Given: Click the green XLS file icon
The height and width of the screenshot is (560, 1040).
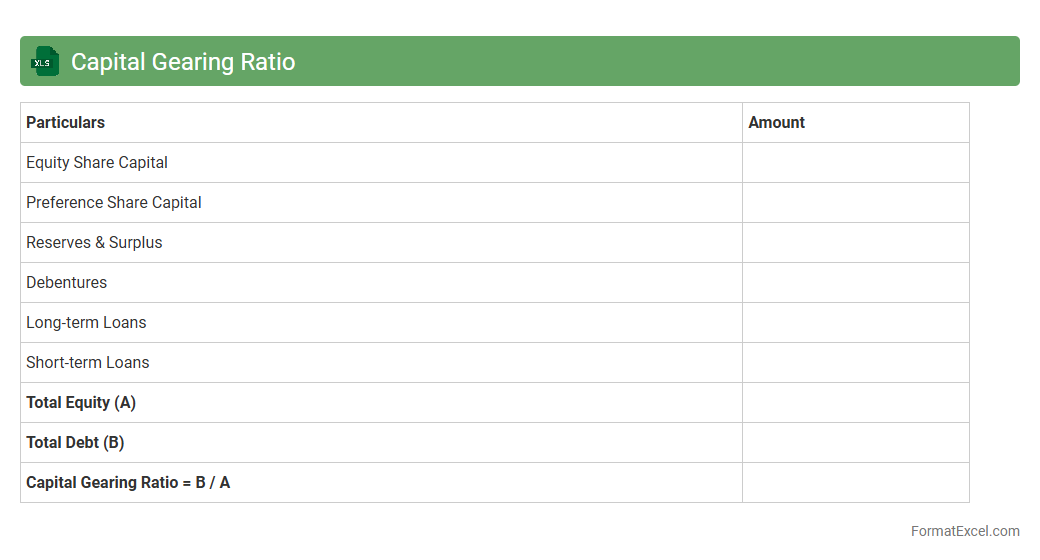Looking at the screenshot, I should [45, 62].
